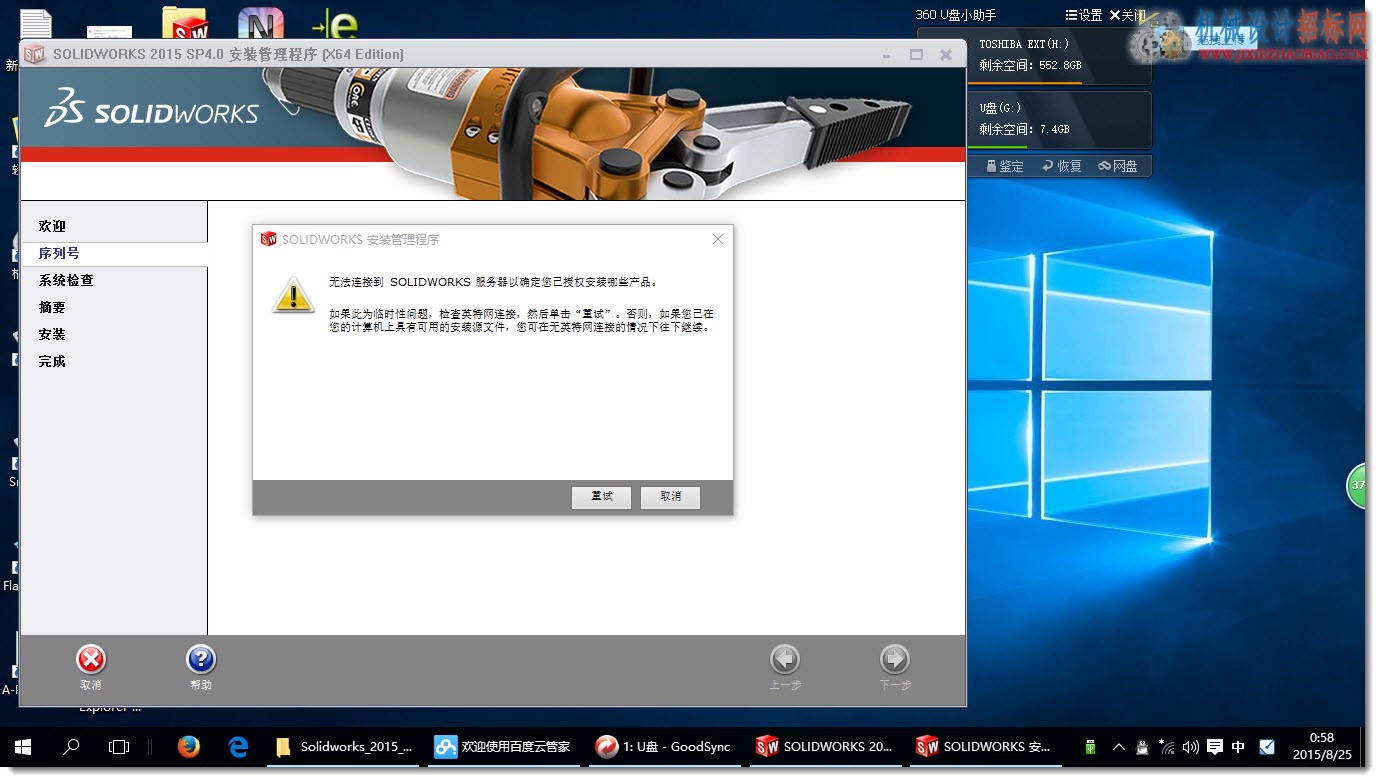The width and height of the screenshot is (1380, 782).
Task: Open the blue 帮助 help icon
Action: pyautogui.click(x=201, y=659)
